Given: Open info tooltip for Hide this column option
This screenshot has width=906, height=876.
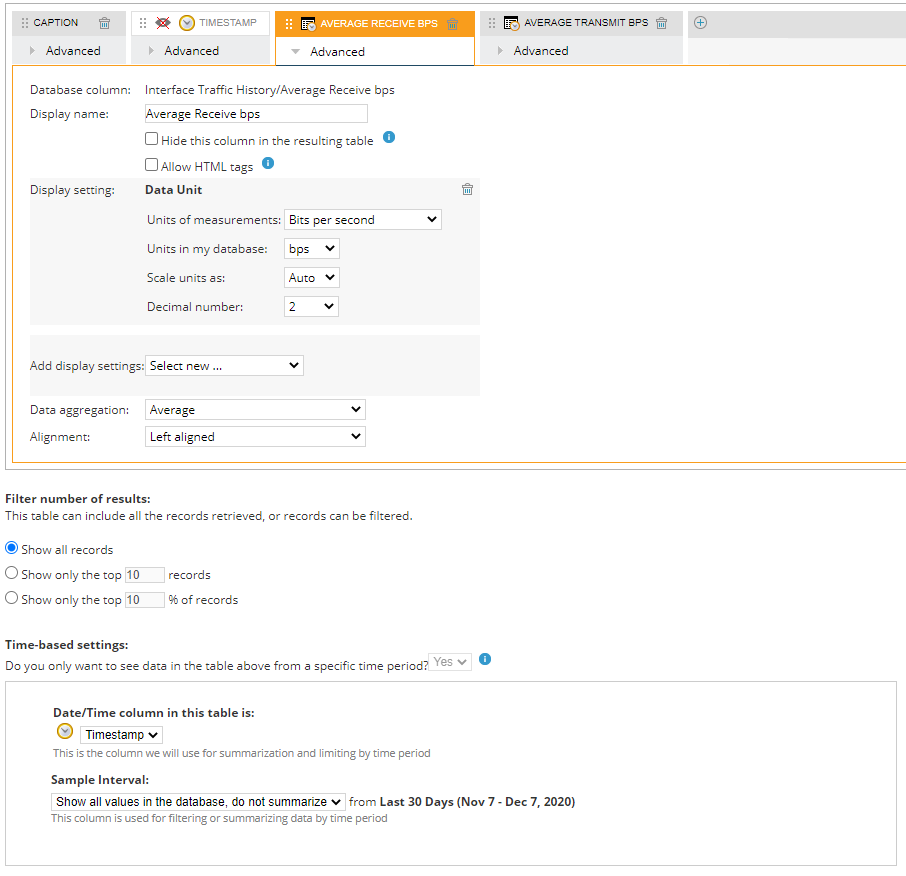Looking at the screenshot, I should coord(389,137).
